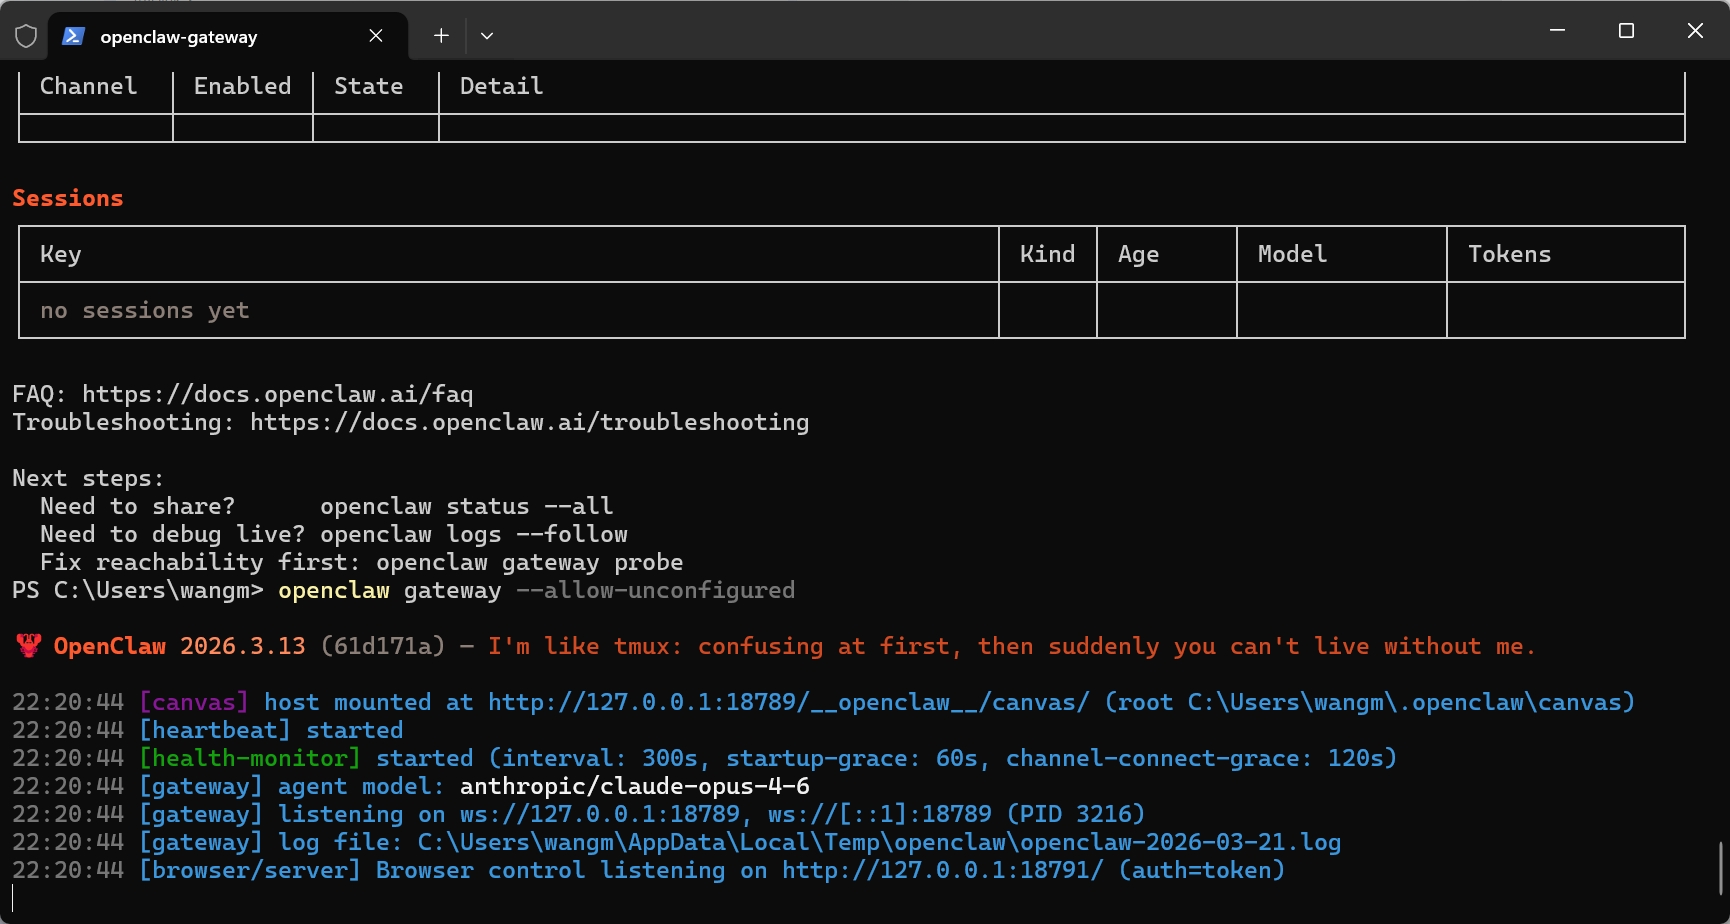This screenshot has width=1730, height=924.
Task: Click the PowerShell icon on the tab
Action: coord(73,36)
